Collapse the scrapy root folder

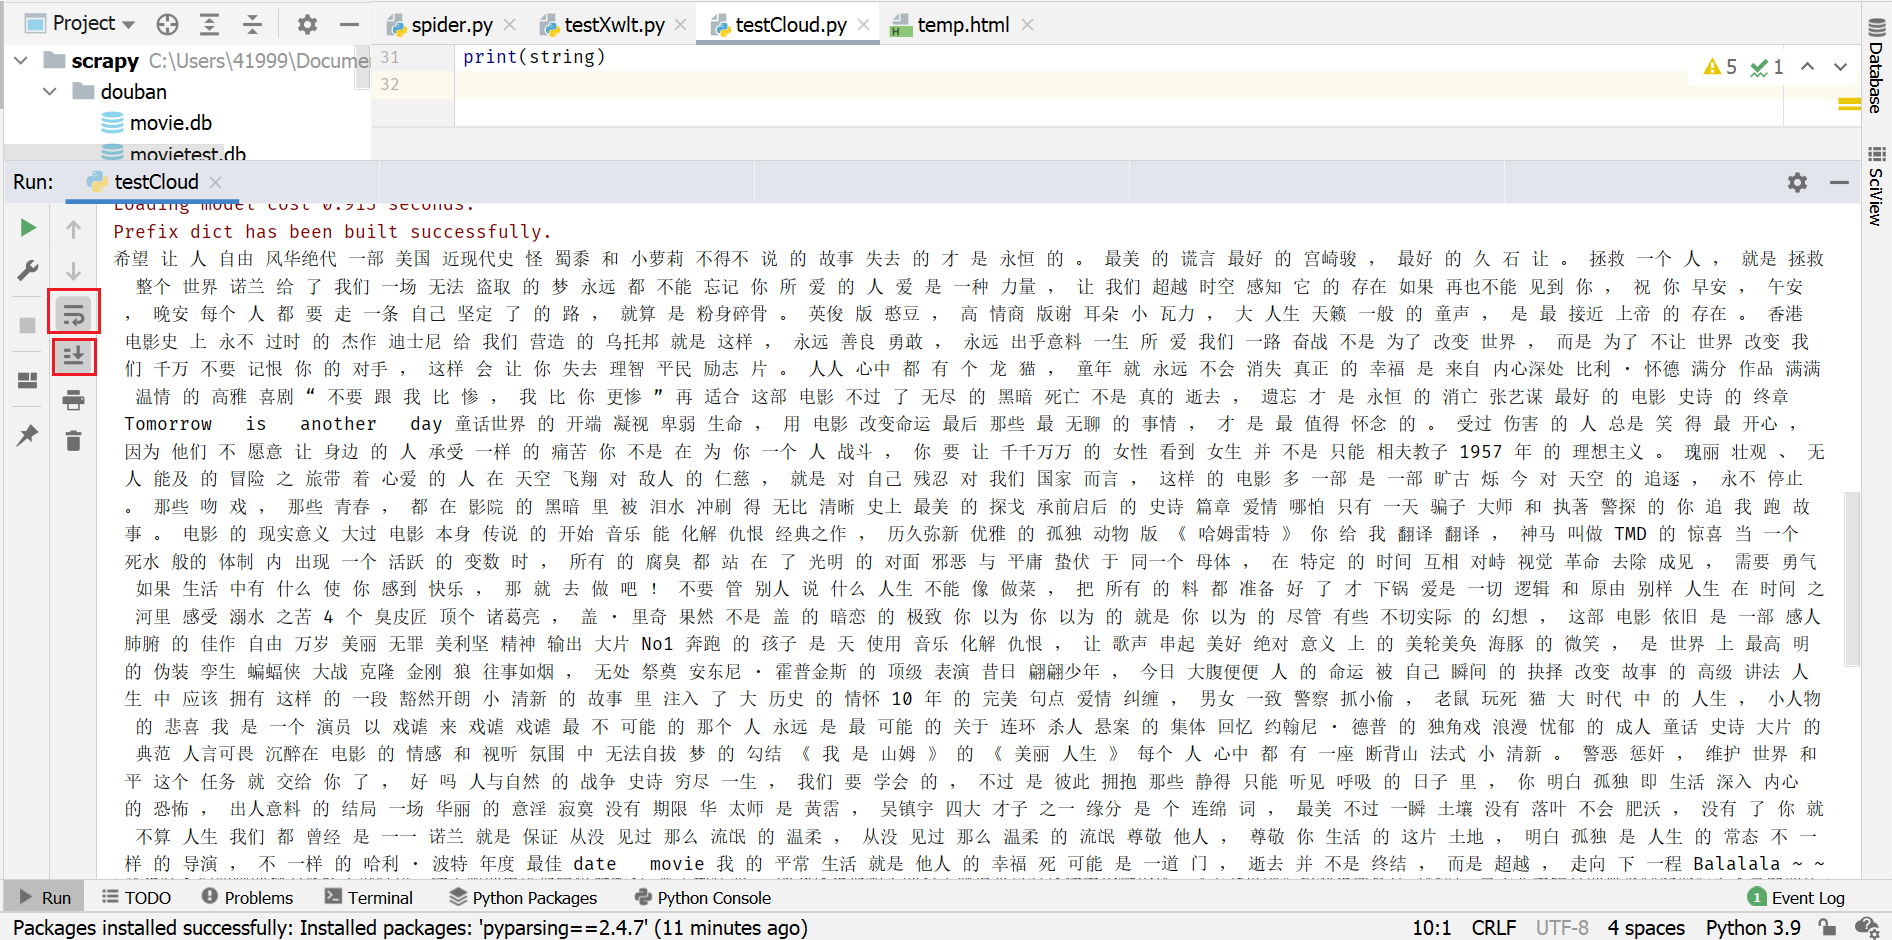pyautogui.click(x=21, y=61)
